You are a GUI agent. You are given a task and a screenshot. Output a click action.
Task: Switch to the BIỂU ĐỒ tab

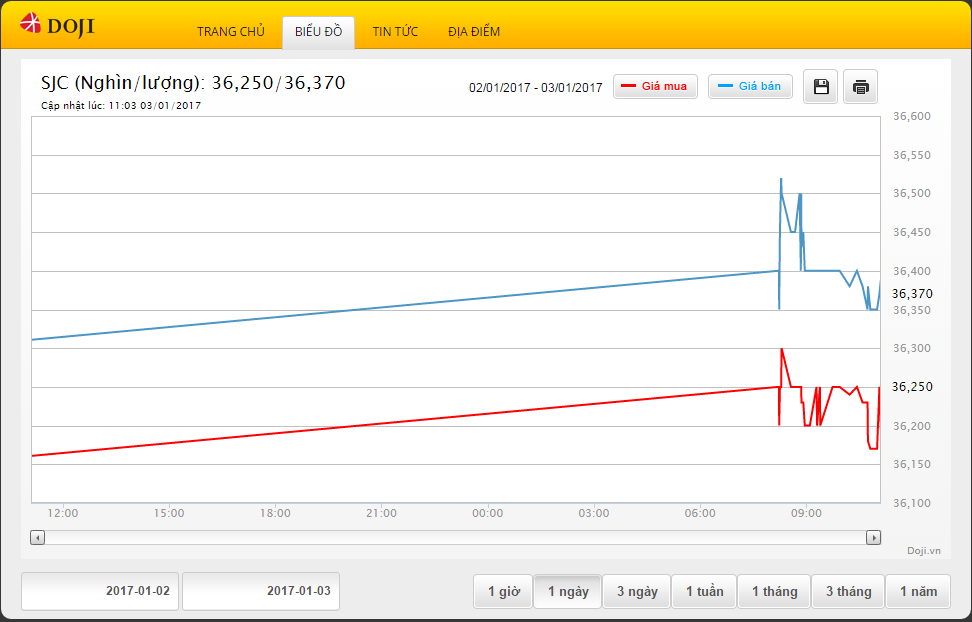click(319, 32)
